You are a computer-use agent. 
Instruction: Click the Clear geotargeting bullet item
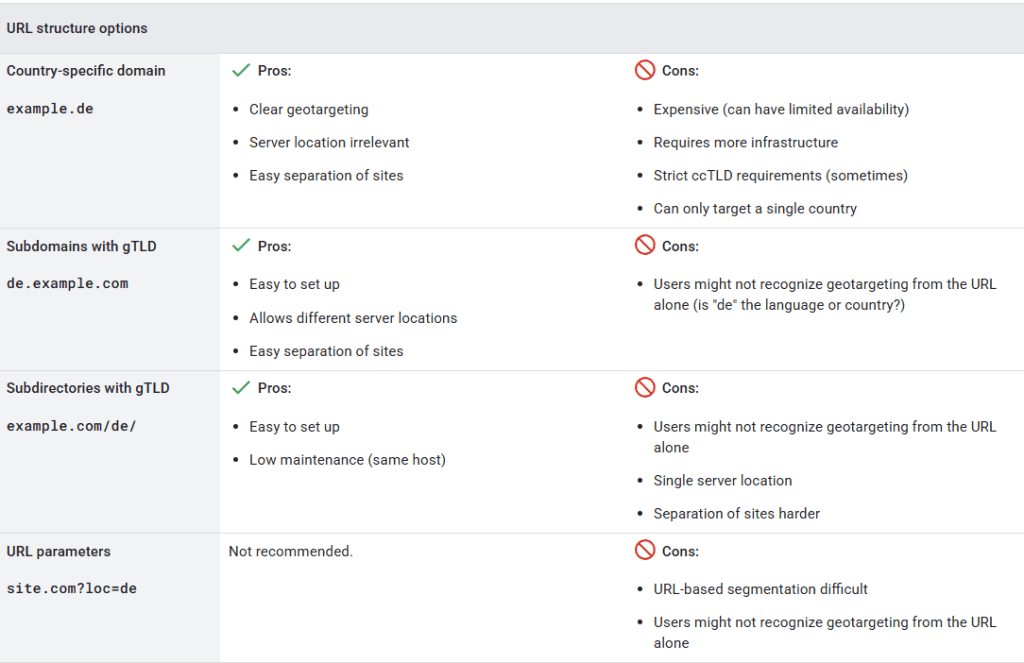tap(309, 109)
